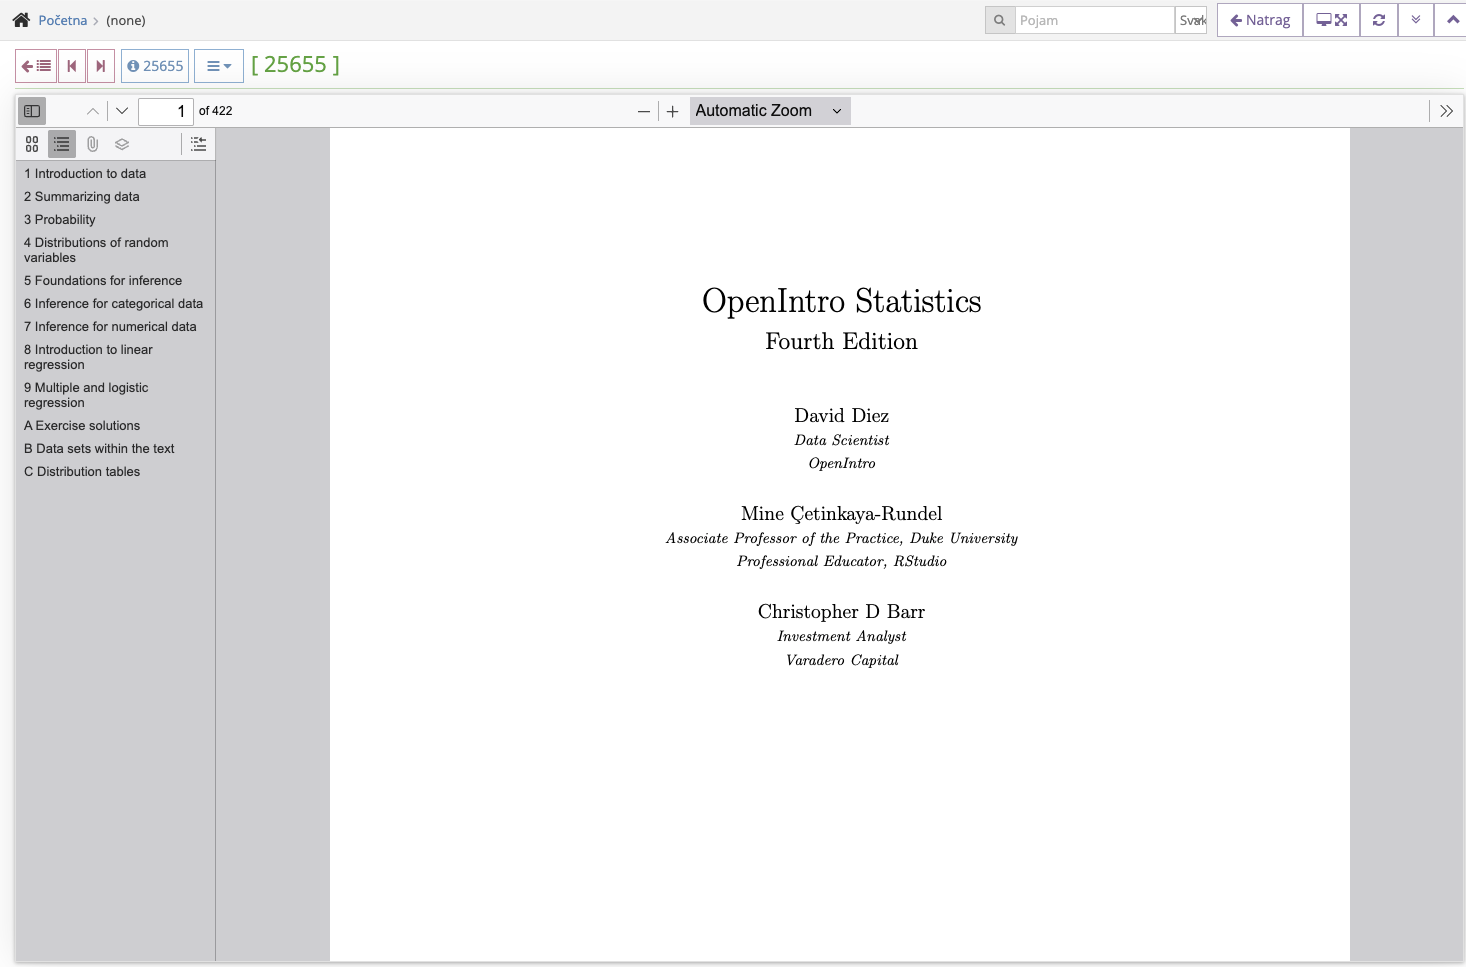1466x967 pixels.
Task: Open PDF viewer tools menu
Action: coord(1446,111)
